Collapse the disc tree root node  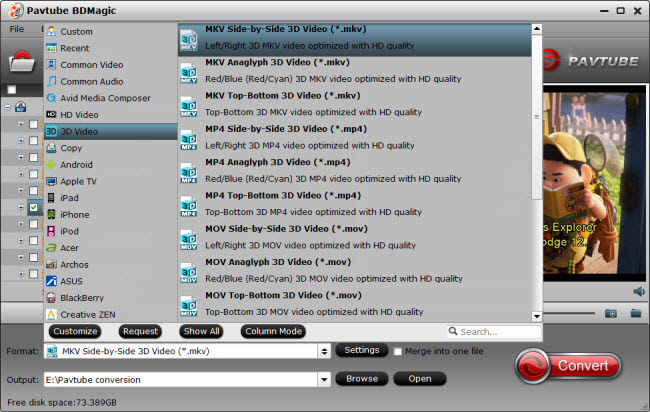[8, 107]
